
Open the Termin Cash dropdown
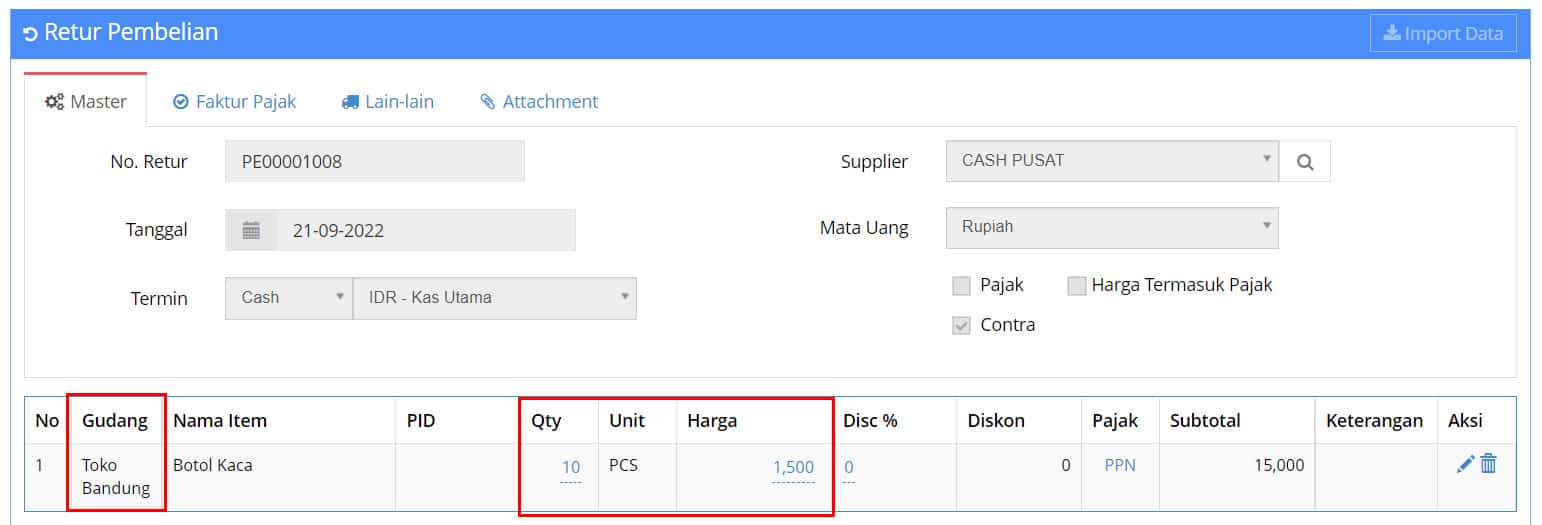pyautogui.click(x=289, y=298)
